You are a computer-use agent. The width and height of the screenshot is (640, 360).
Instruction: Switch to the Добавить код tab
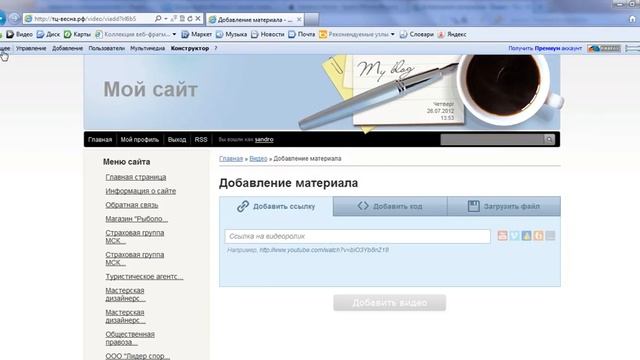point(390,206)
